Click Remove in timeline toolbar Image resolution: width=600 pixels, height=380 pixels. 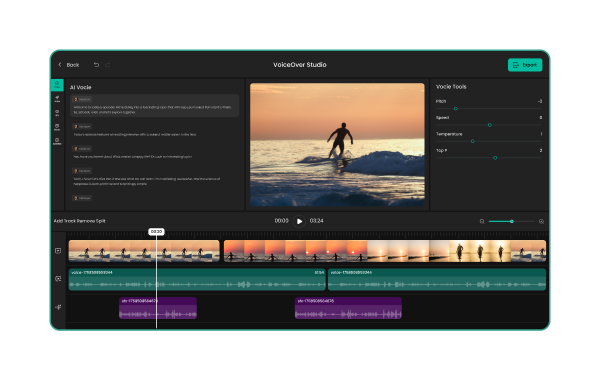86,221
